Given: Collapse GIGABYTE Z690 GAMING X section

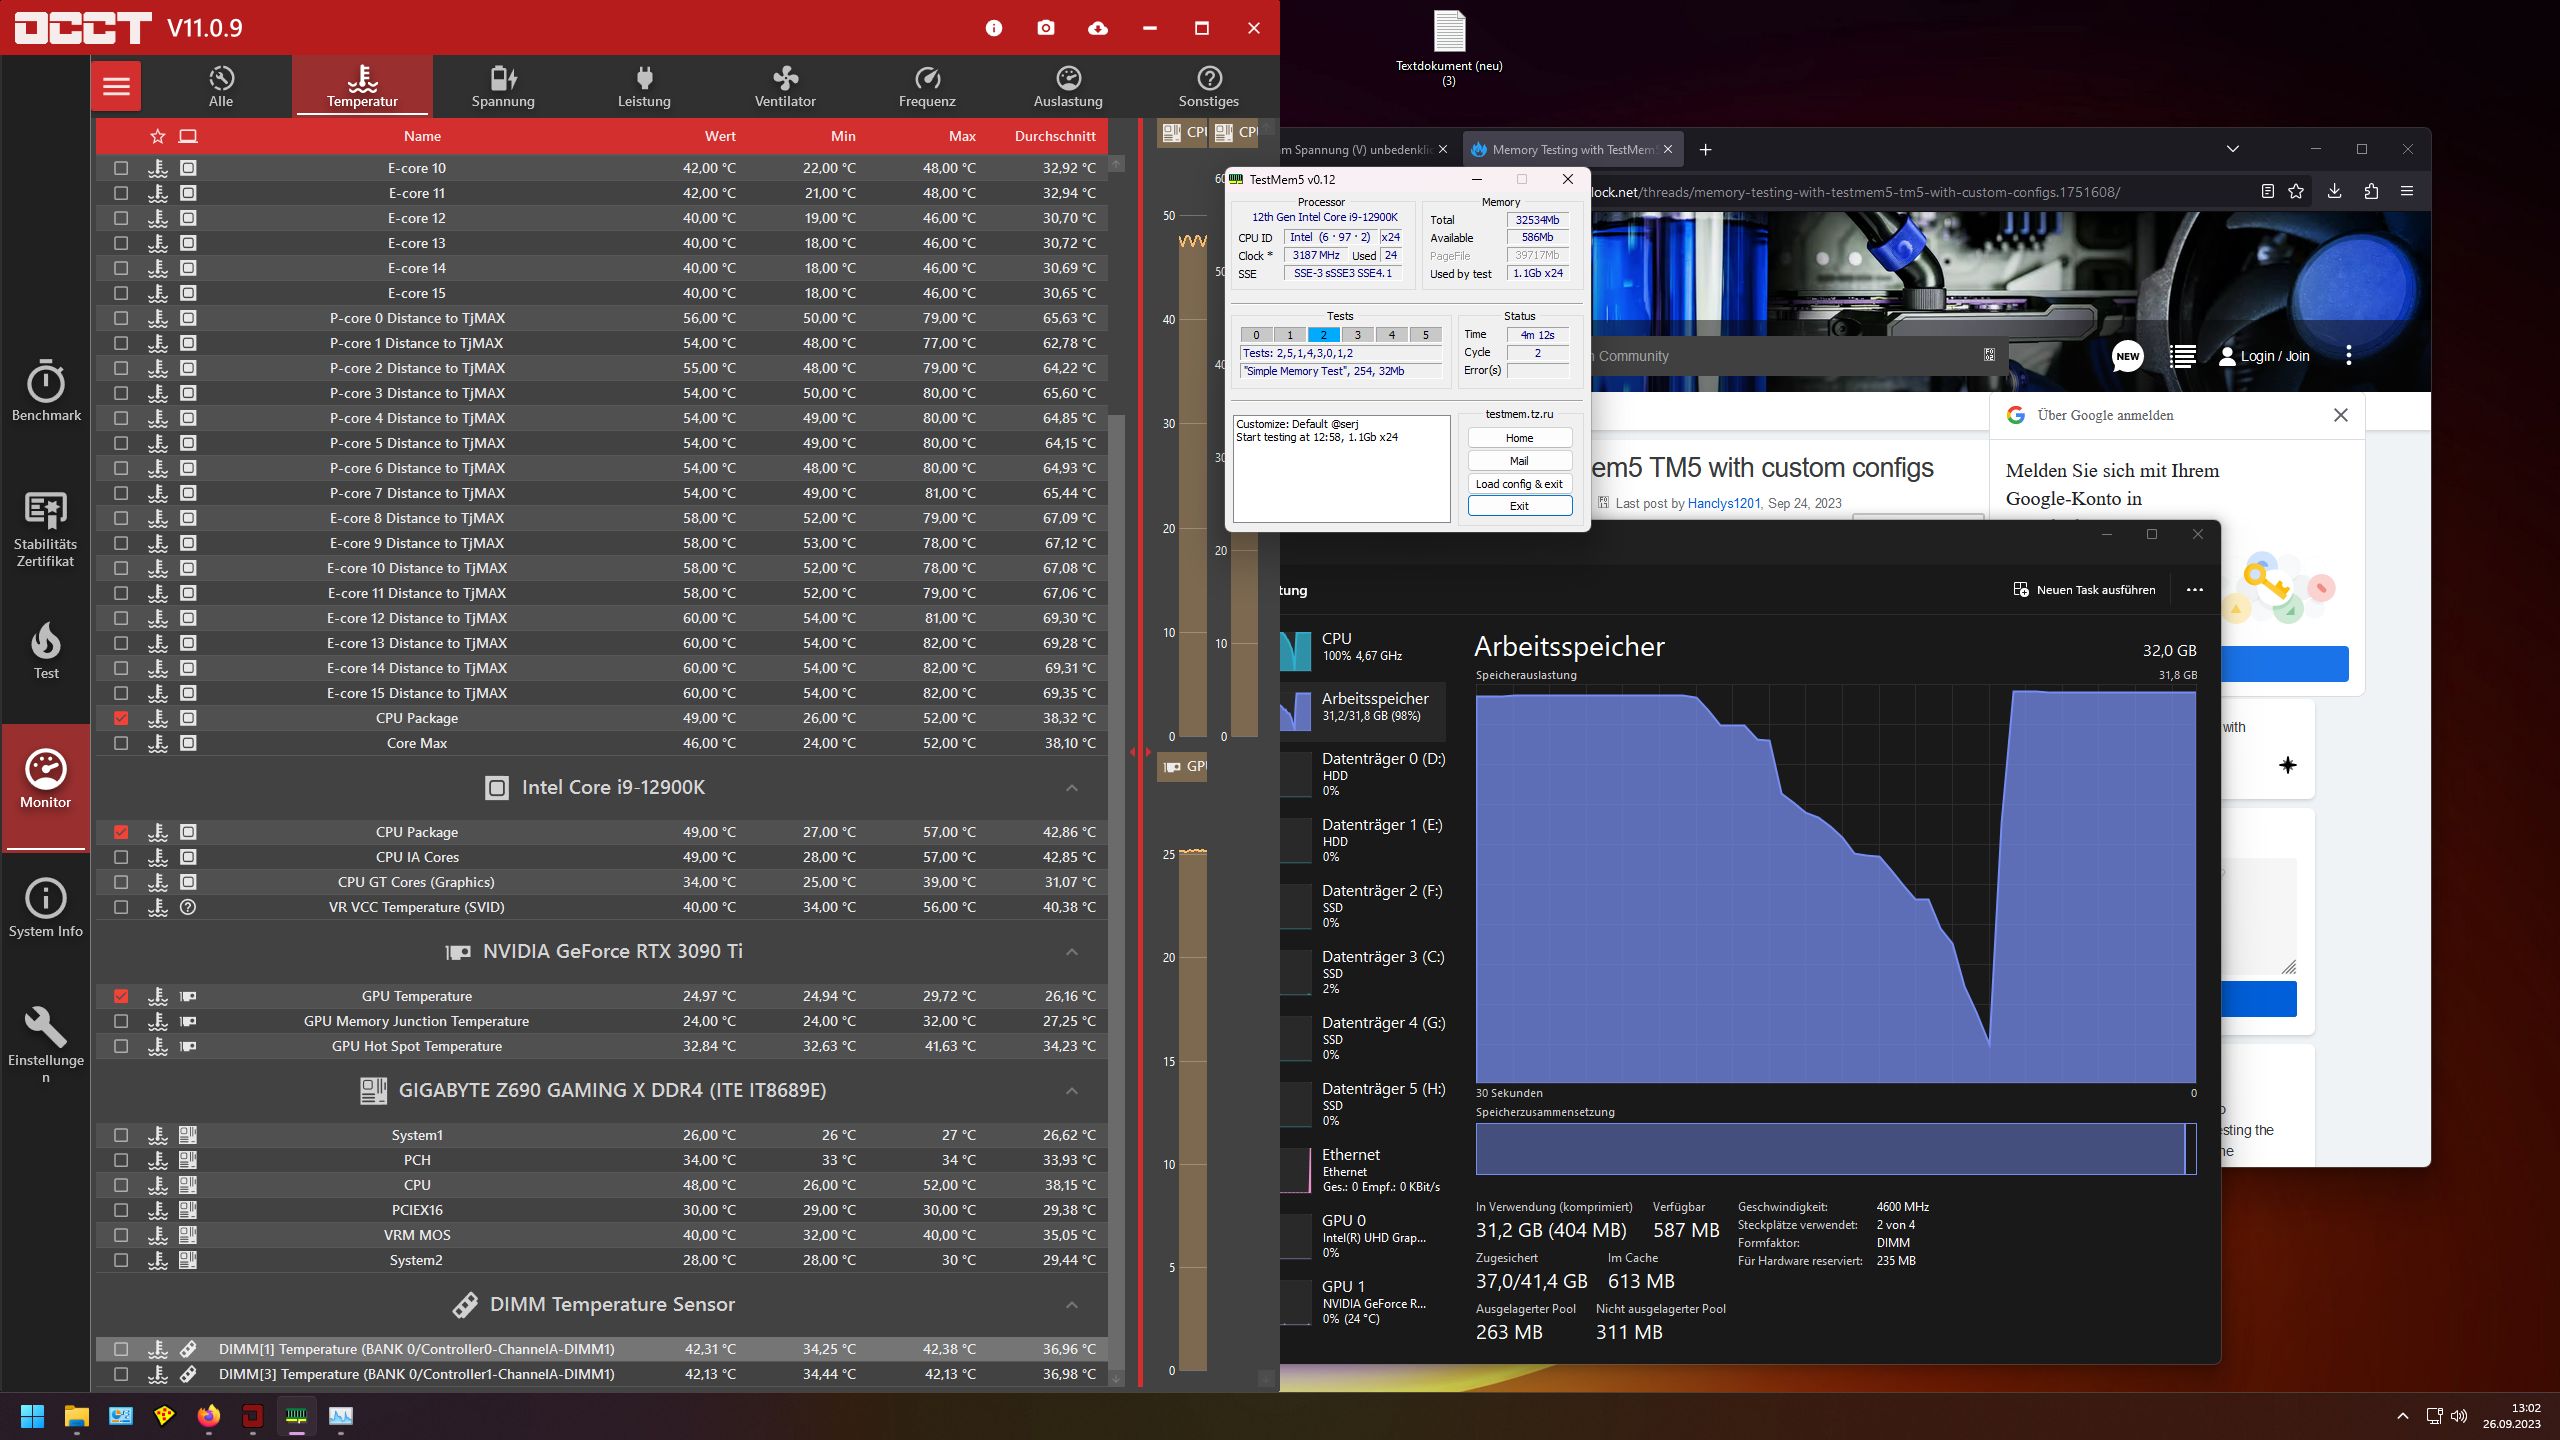Looking at the screenshot, I should (x=1072, y=1091).
